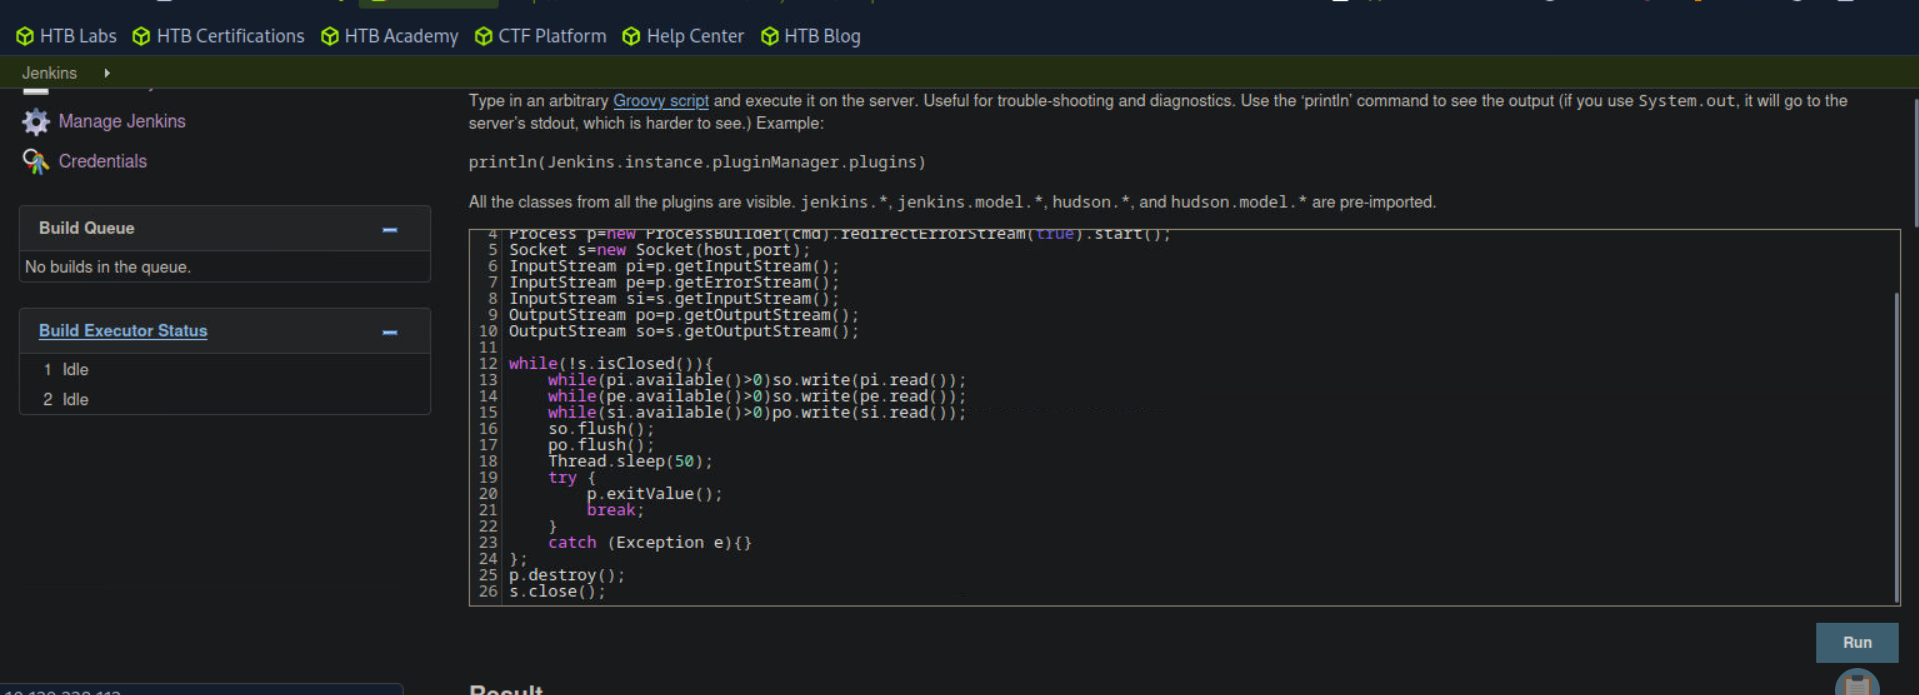Screen dimensions: 1919x695
Task: Open the Manage Jenkins link
Action: [x=122, y=121]
